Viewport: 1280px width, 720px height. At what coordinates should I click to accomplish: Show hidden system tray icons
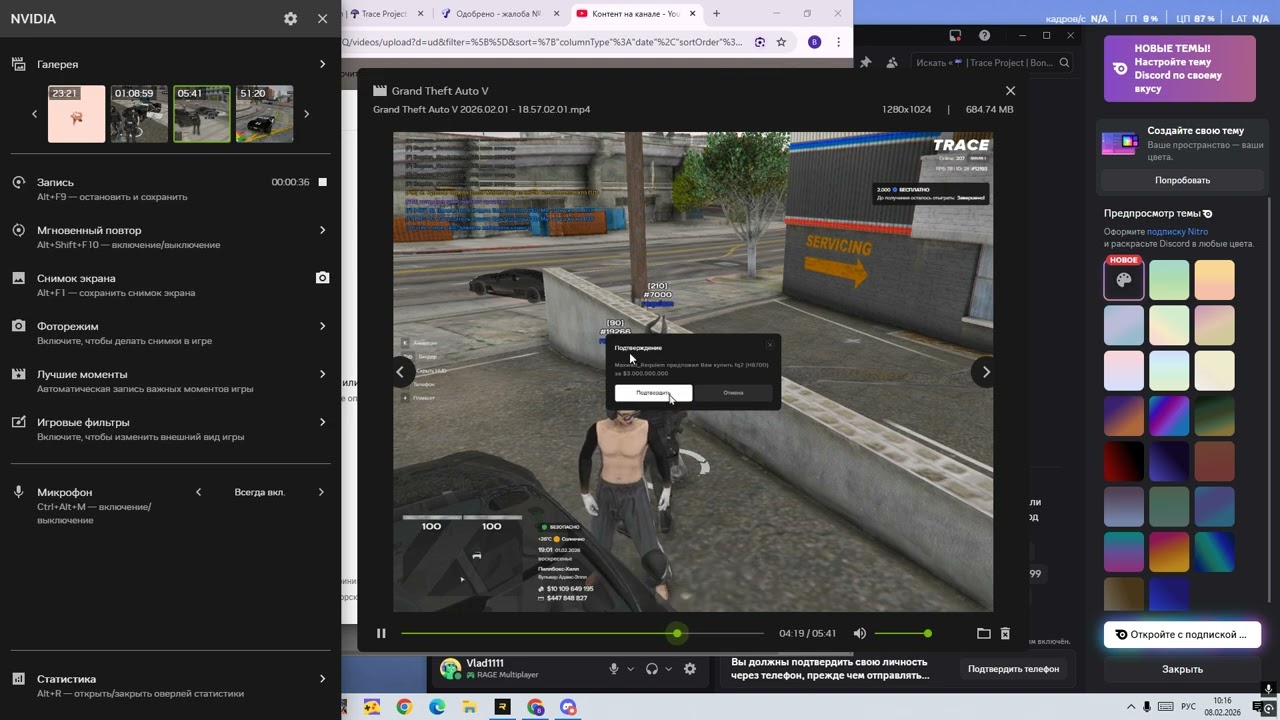pyautogui.click(x=1131, y=707)
